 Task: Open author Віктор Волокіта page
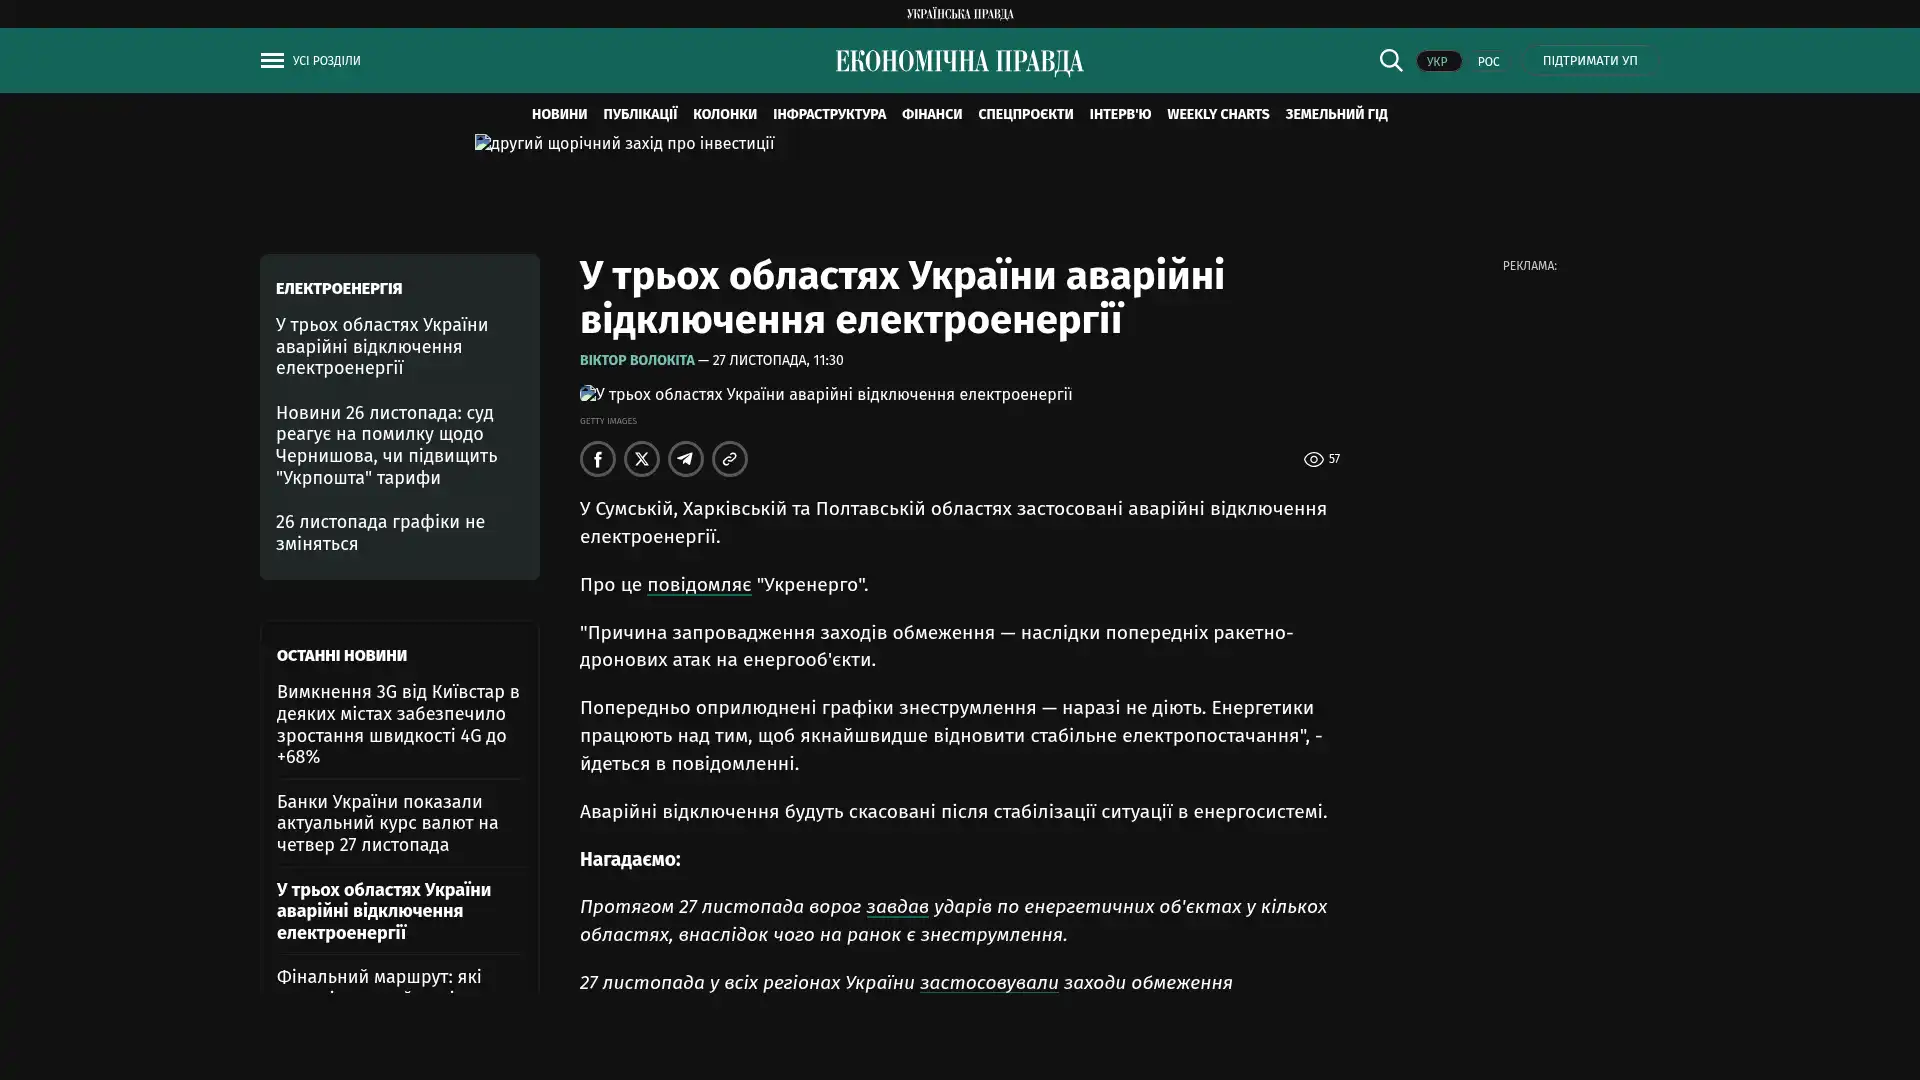(637, 360)
